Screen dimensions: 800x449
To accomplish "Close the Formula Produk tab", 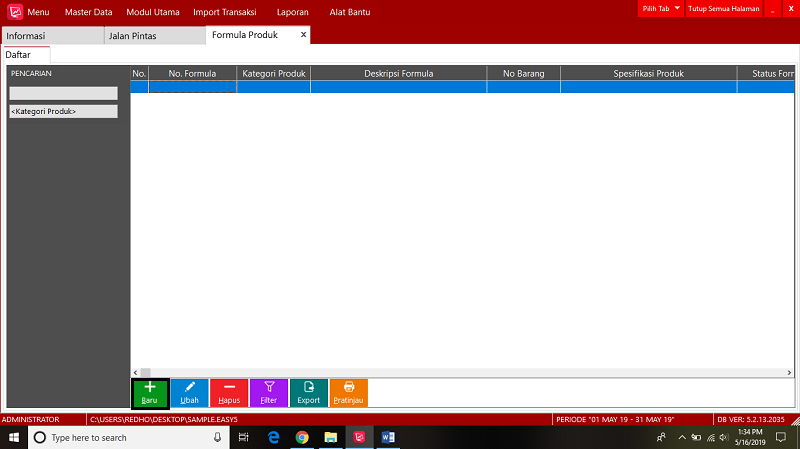I will (303, 34).
